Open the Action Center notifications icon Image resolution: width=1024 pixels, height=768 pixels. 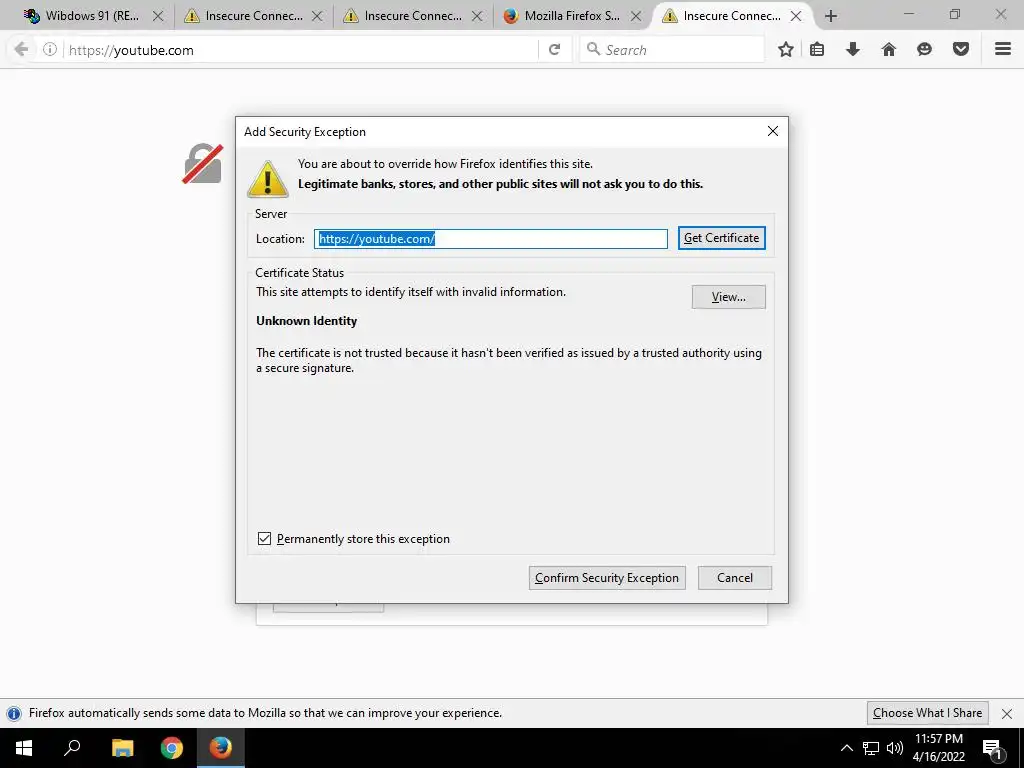(x=992, y=748)
